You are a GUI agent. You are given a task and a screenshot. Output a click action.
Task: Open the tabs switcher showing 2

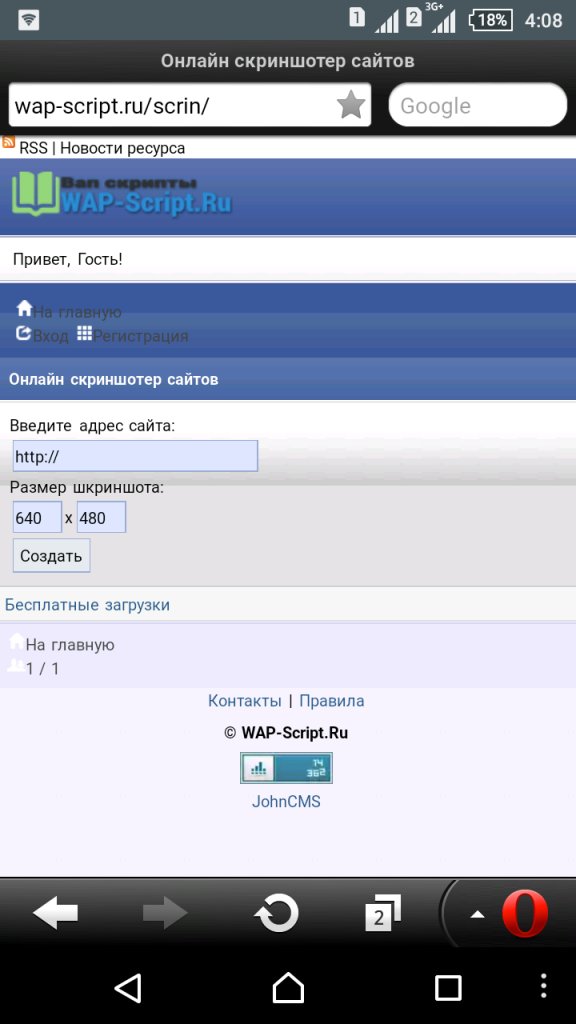point(382,913)
